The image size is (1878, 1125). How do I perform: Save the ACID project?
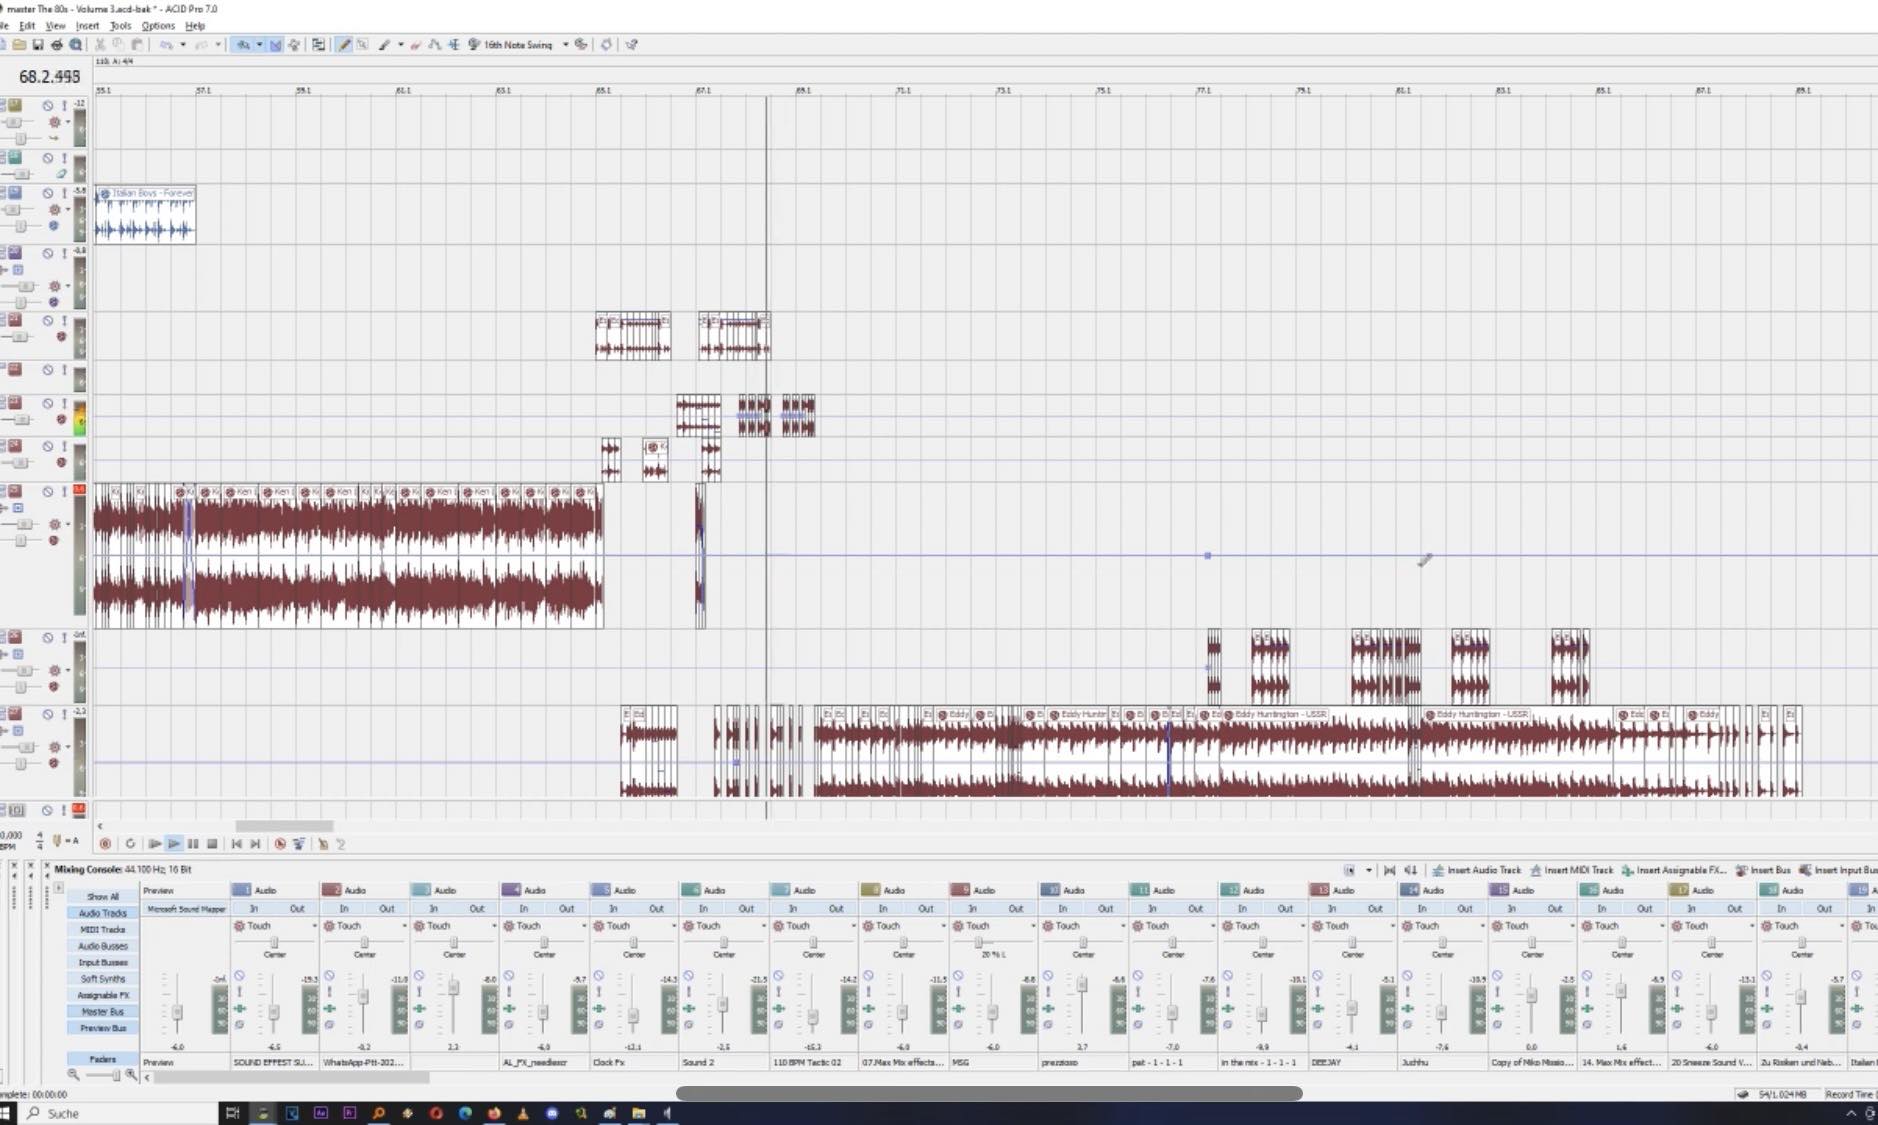pyautogui.click(x=38, y=45)
